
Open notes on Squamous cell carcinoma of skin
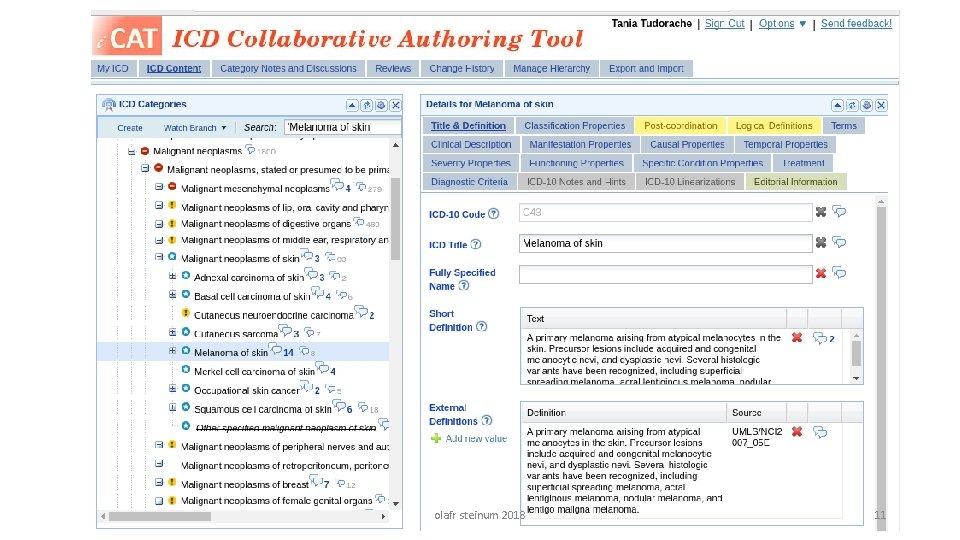342,407
